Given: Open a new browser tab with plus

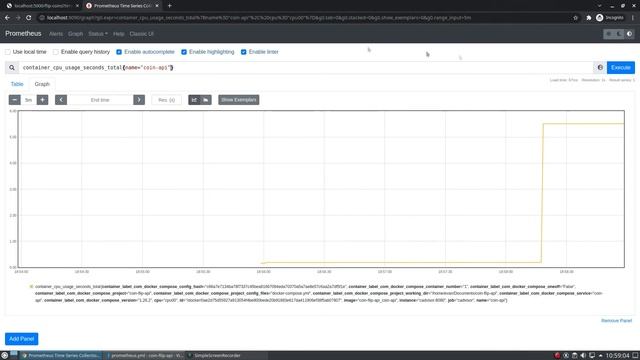Looking at the screenshot, I should tap(169, 6).
